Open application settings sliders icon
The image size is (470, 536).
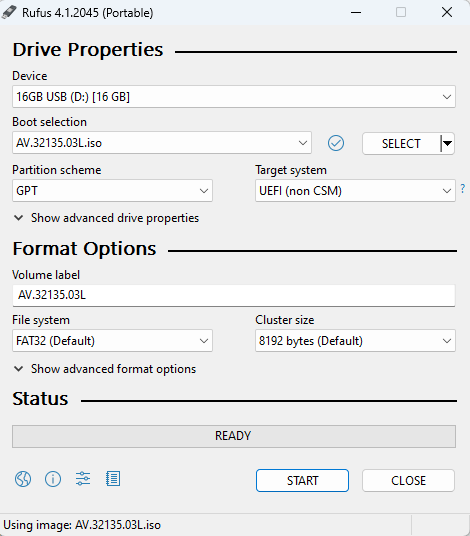click(x=83, y=479)
